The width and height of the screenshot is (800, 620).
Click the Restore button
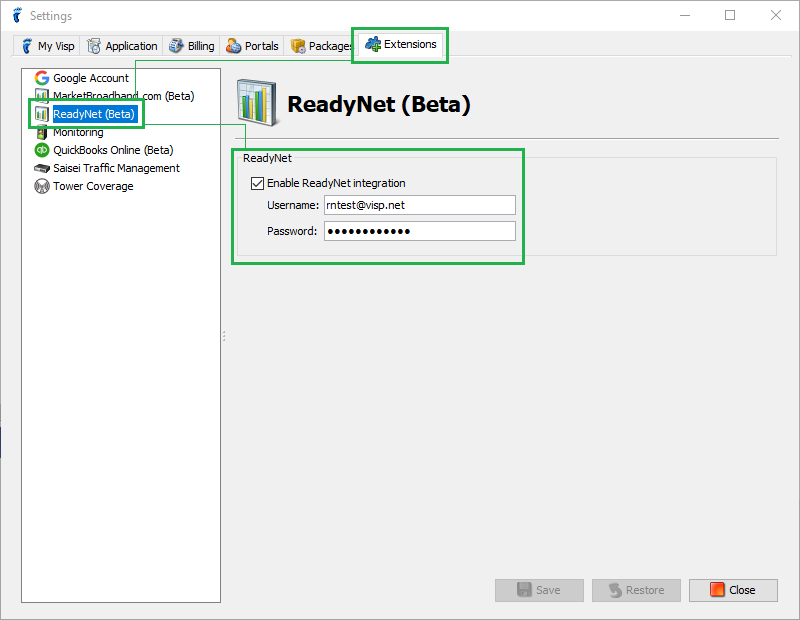(x=636, y=590)
